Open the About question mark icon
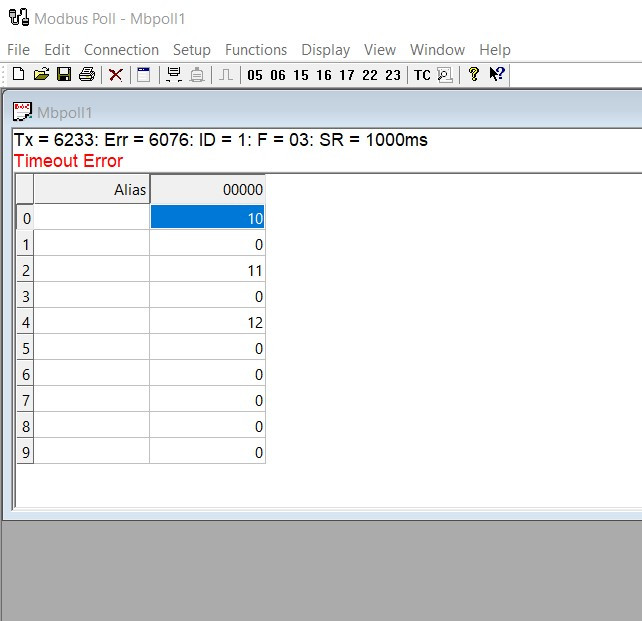 coord(474,75)
